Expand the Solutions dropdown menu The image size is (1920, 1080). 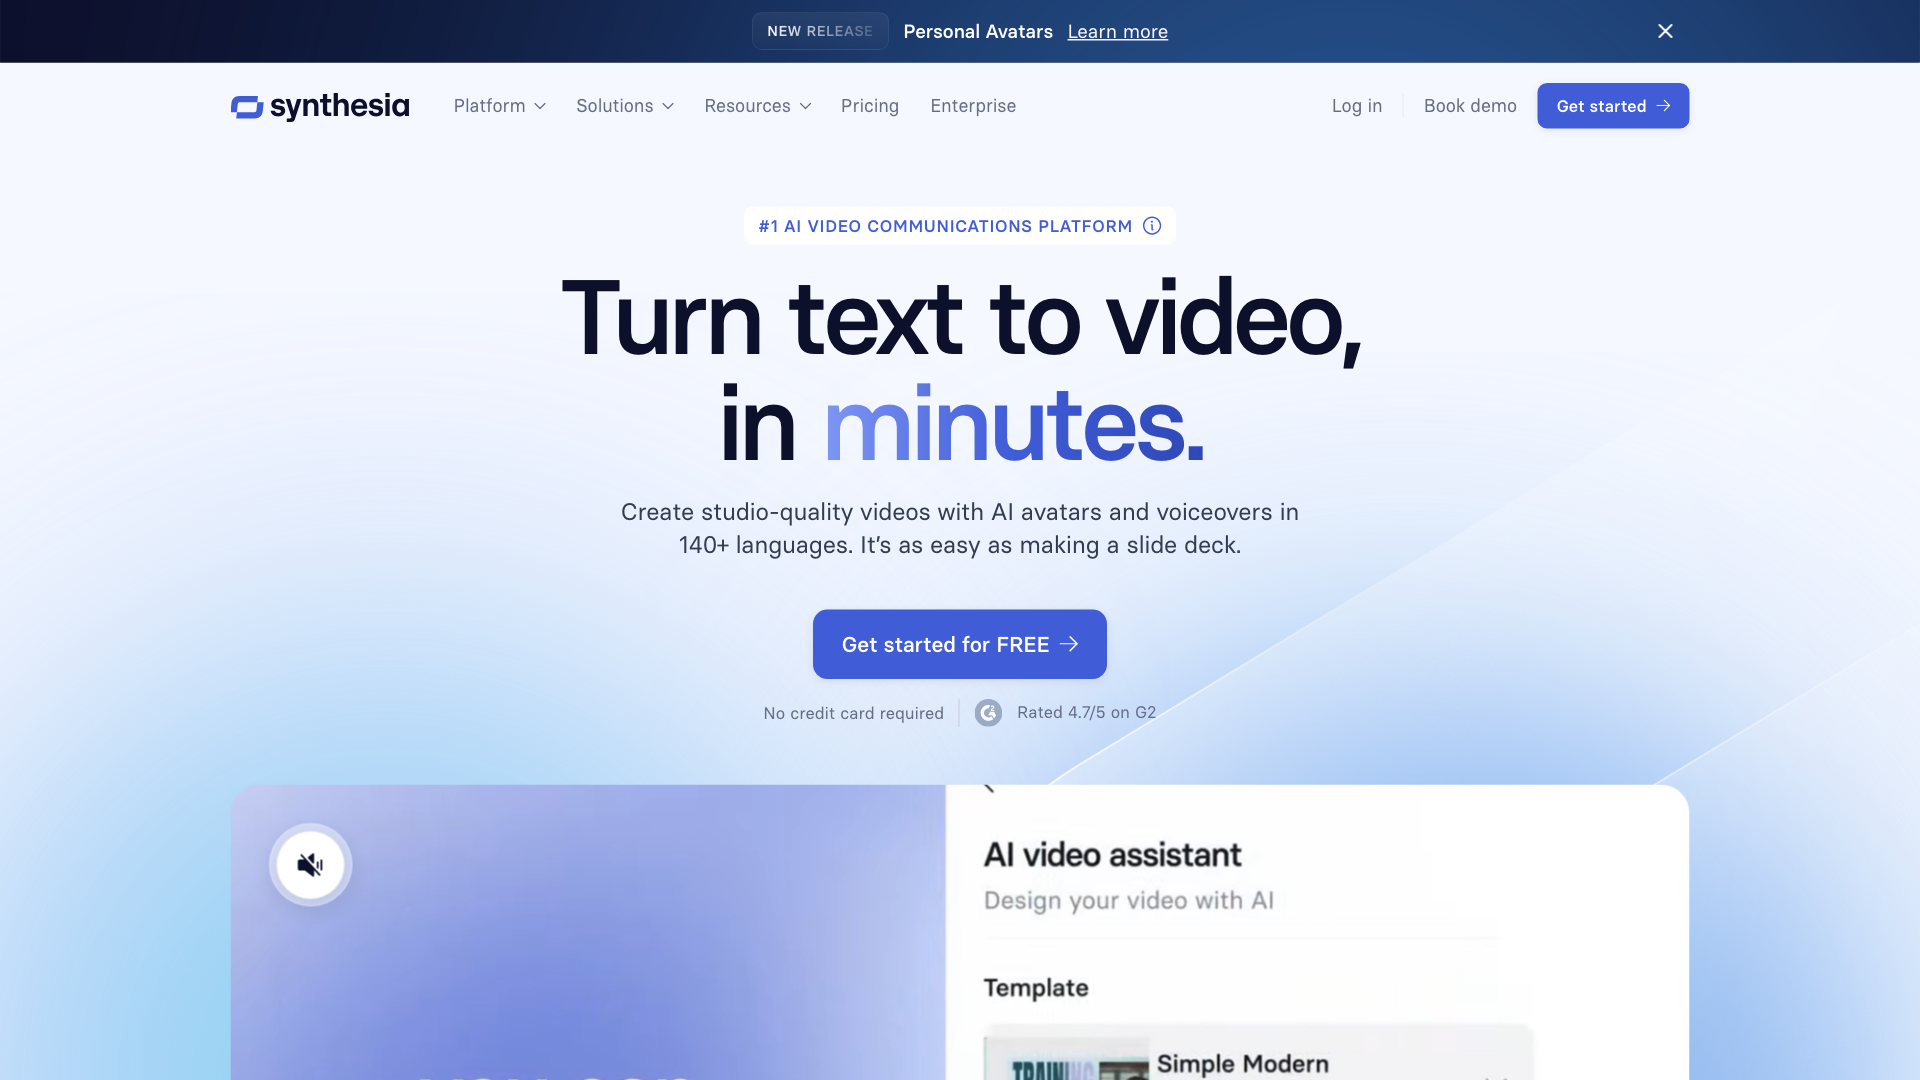click(625, 105)
